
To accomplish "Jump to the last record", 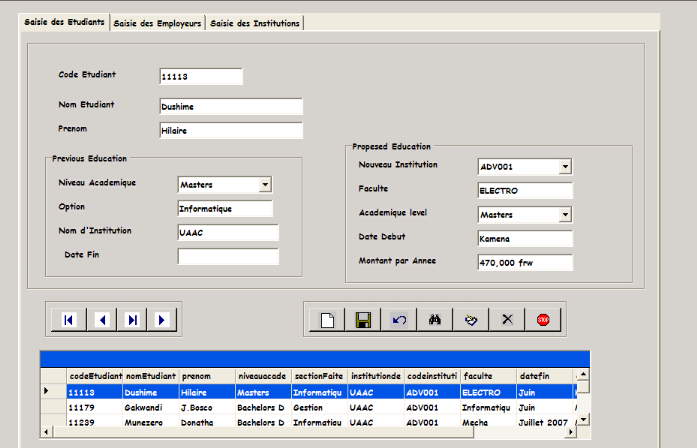I will point(132,320).
